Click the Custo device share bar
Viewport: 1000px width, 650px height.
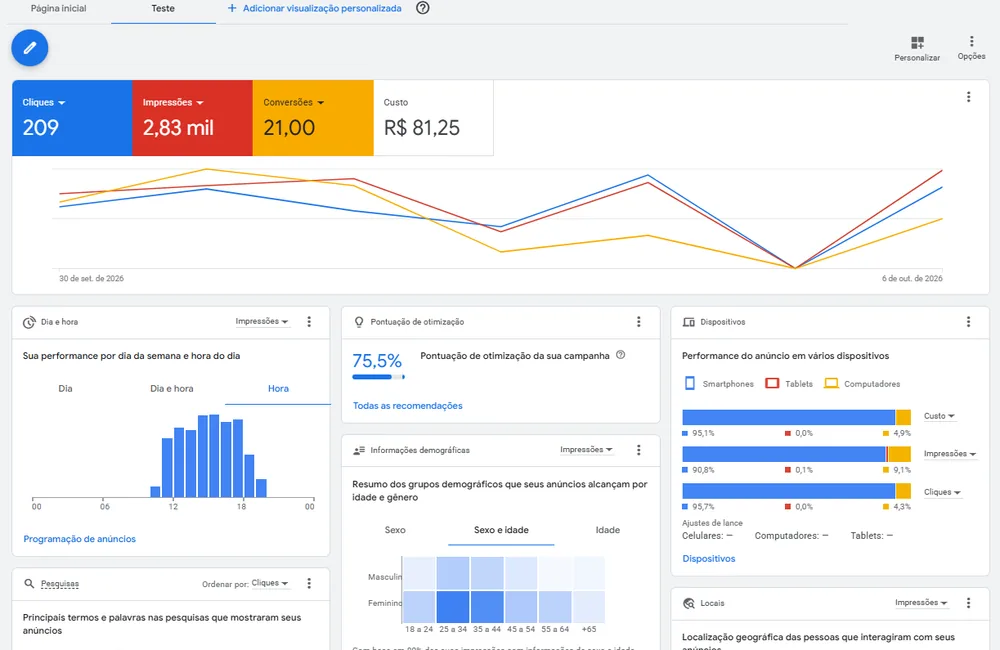pyautogui.click(x=797, y=417)
